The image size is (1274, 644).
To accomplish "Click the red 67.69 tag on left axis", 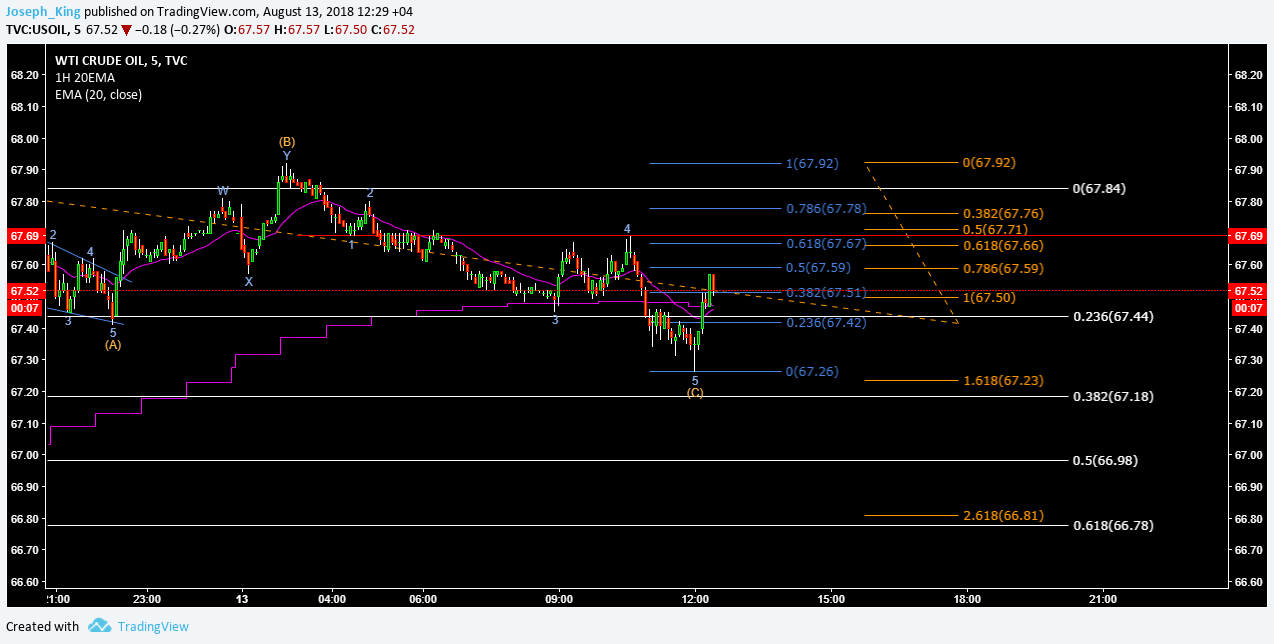I will tap(24, 236).
